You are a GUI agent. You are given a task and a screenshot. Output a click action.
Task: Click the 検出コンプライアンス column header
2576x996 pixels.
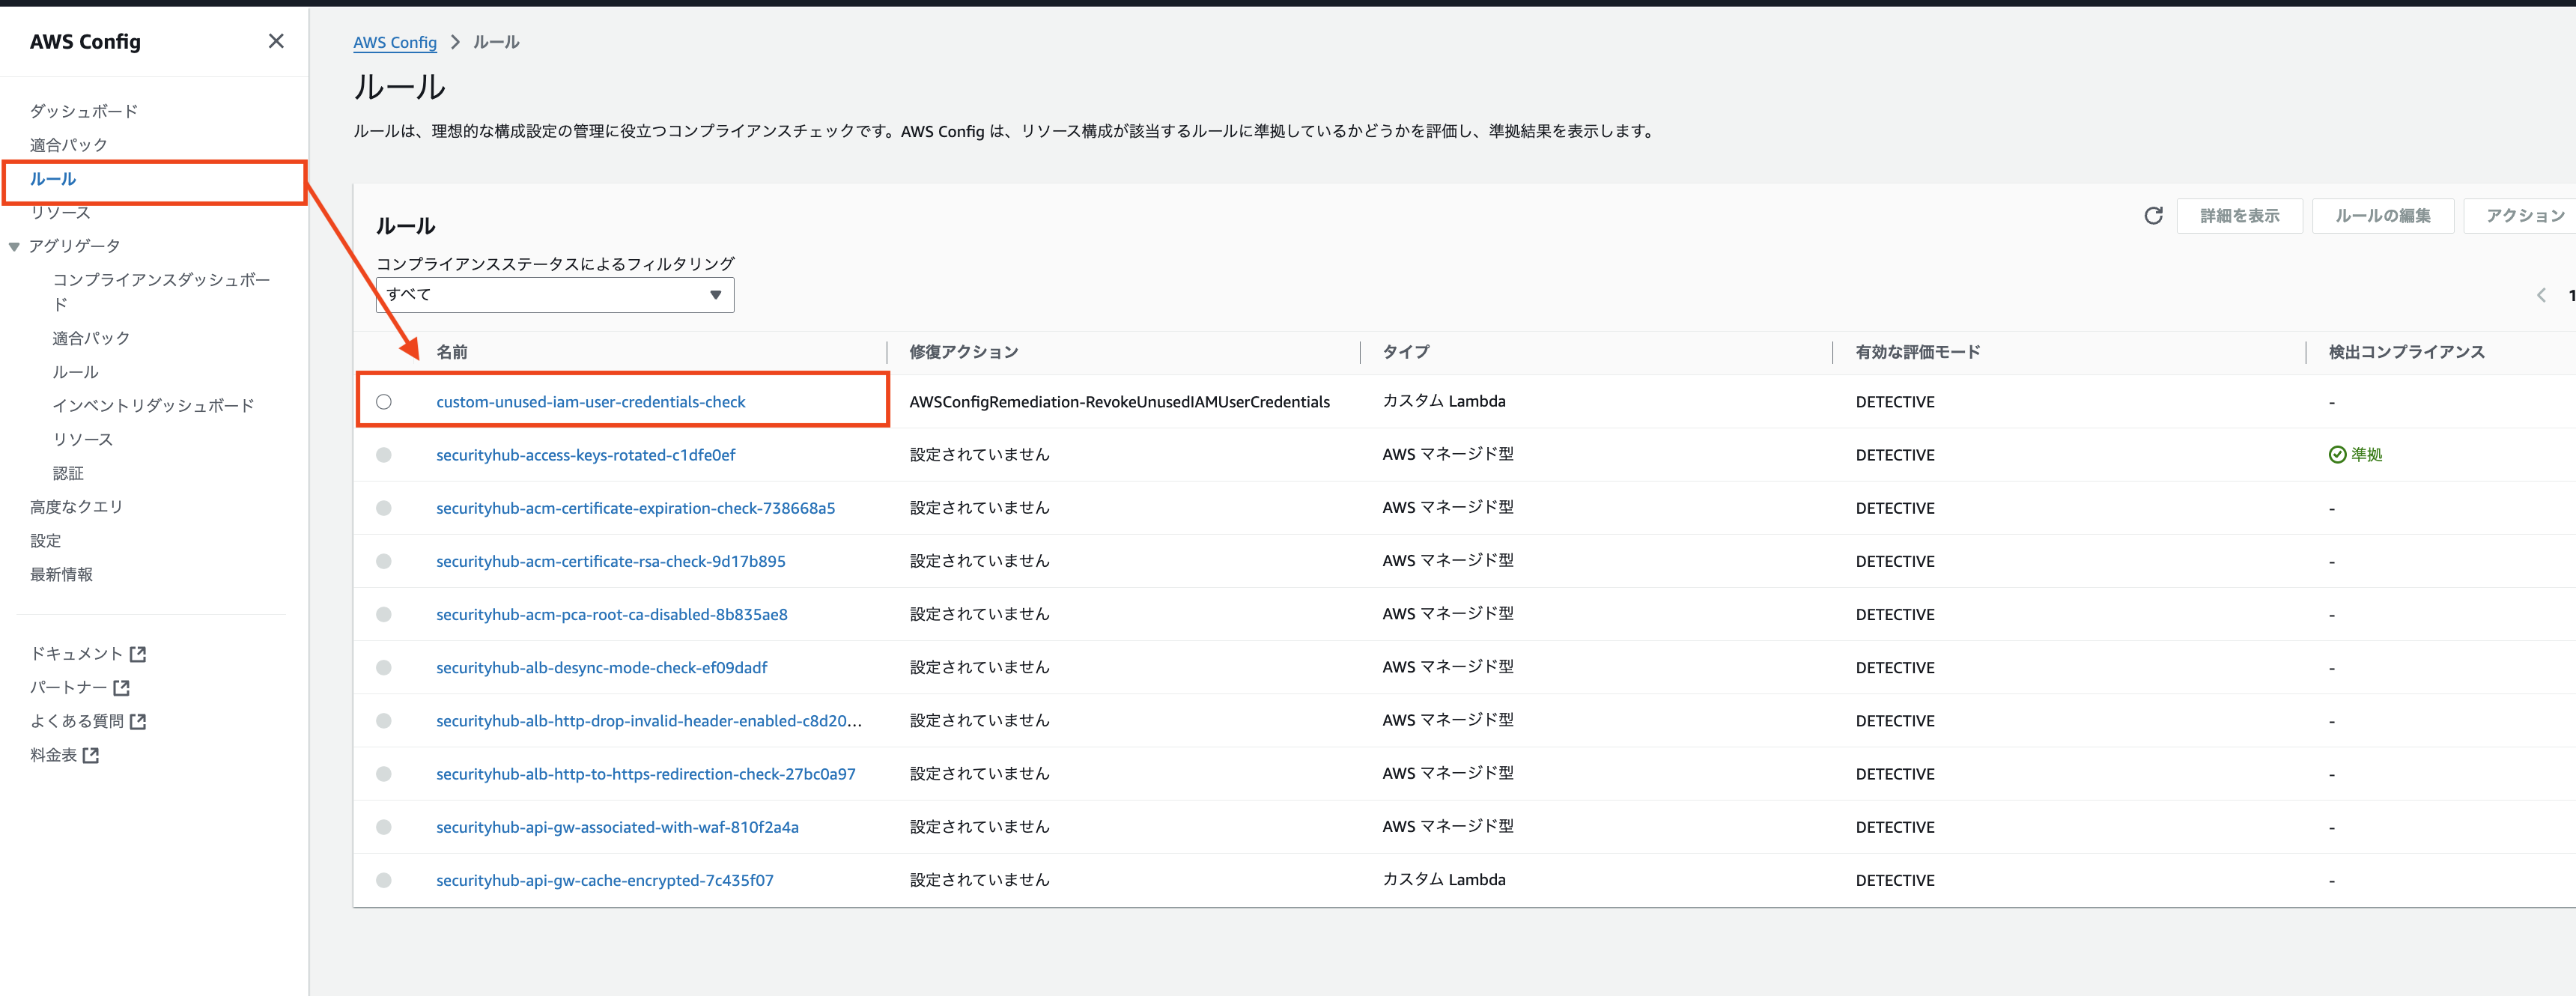pyautogui.click(x=2406, y=352)
